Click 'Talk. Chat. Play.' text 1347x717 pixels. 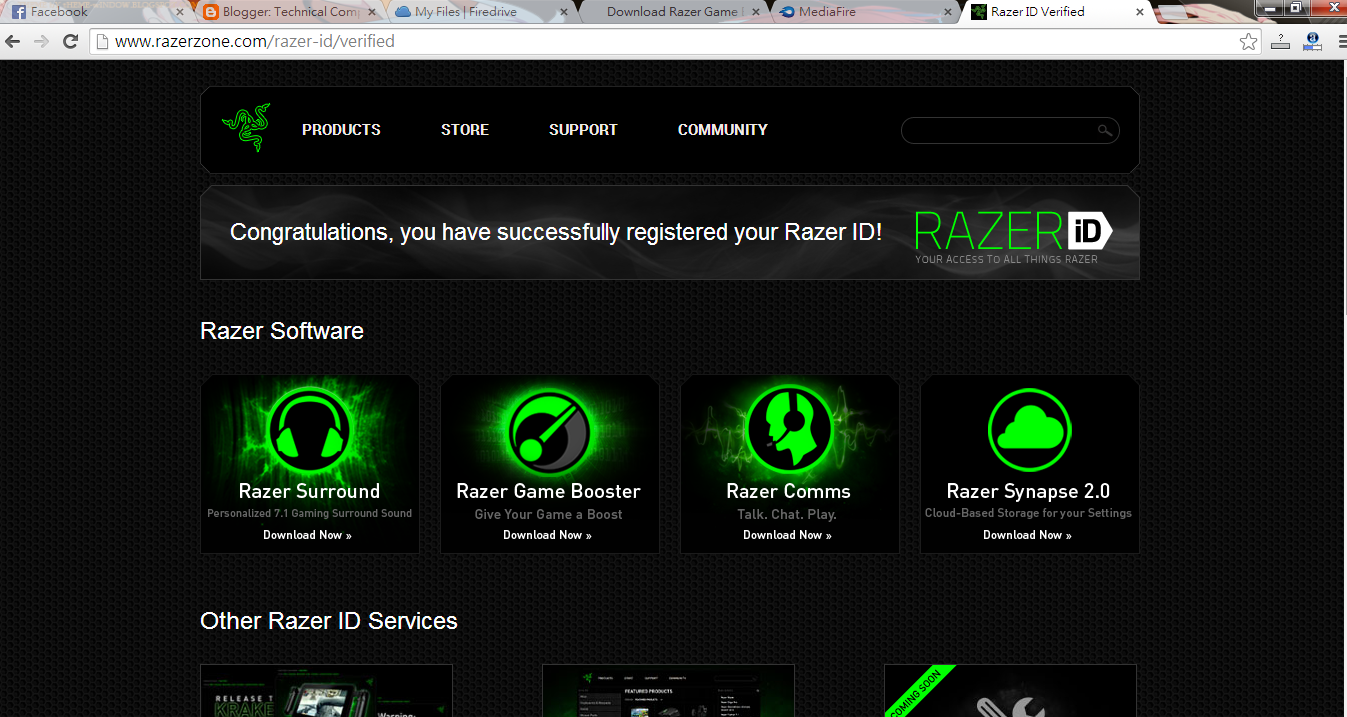(787, 514)
